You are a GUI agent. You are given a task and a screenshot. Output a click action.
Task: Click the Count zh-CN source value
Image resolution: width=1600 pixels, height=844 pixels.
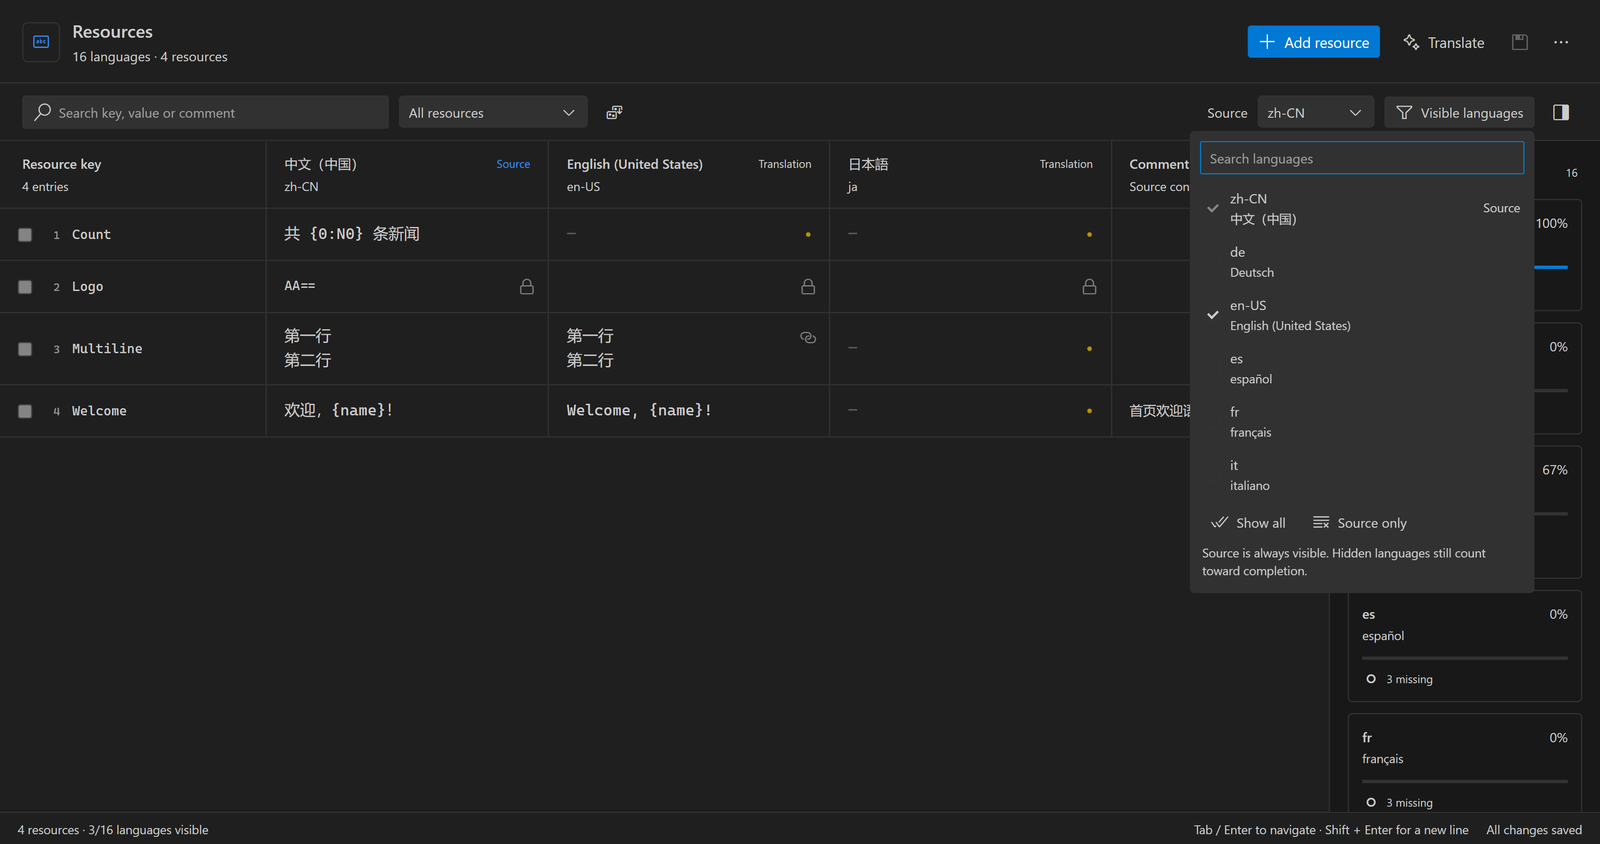tap(352, 234)
